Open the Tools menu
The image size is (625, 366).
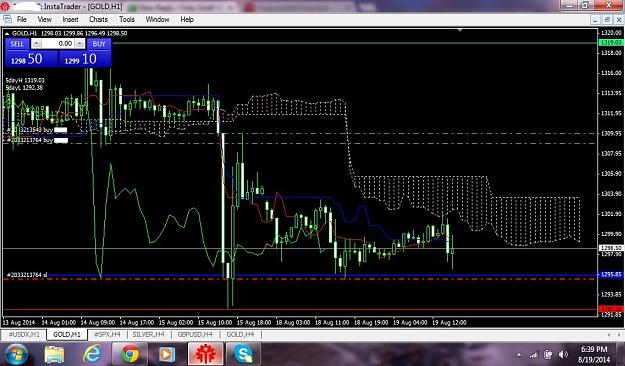(127, 19)
